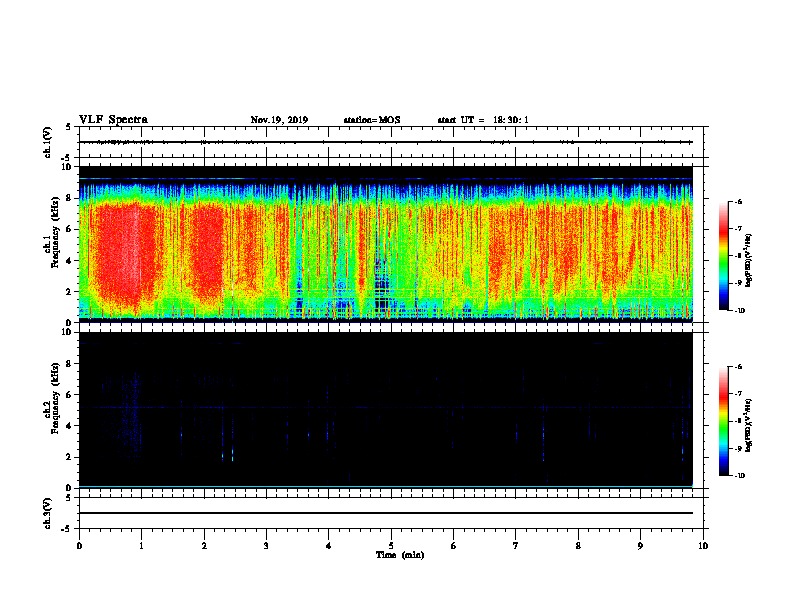792x612 pixels.
Task: Click the ch.1 waveform trace in top panel
Action: coord(386,142)
